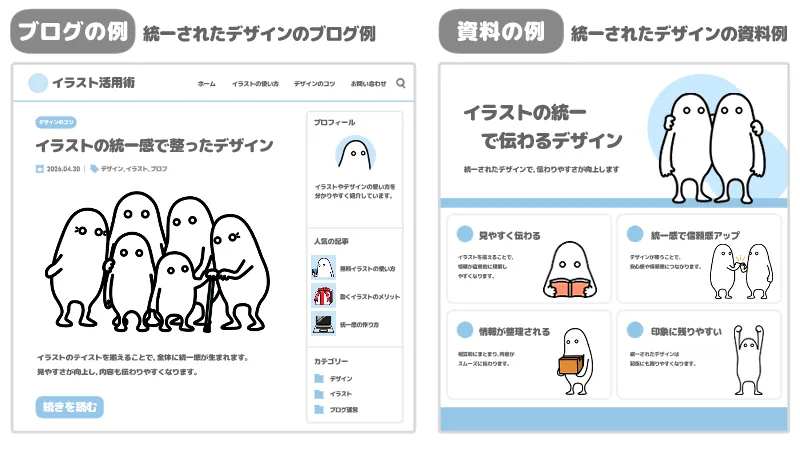800x450 pixels.
Task: Open the イラストの使い方 menu item
Action: tap(255, 84)
